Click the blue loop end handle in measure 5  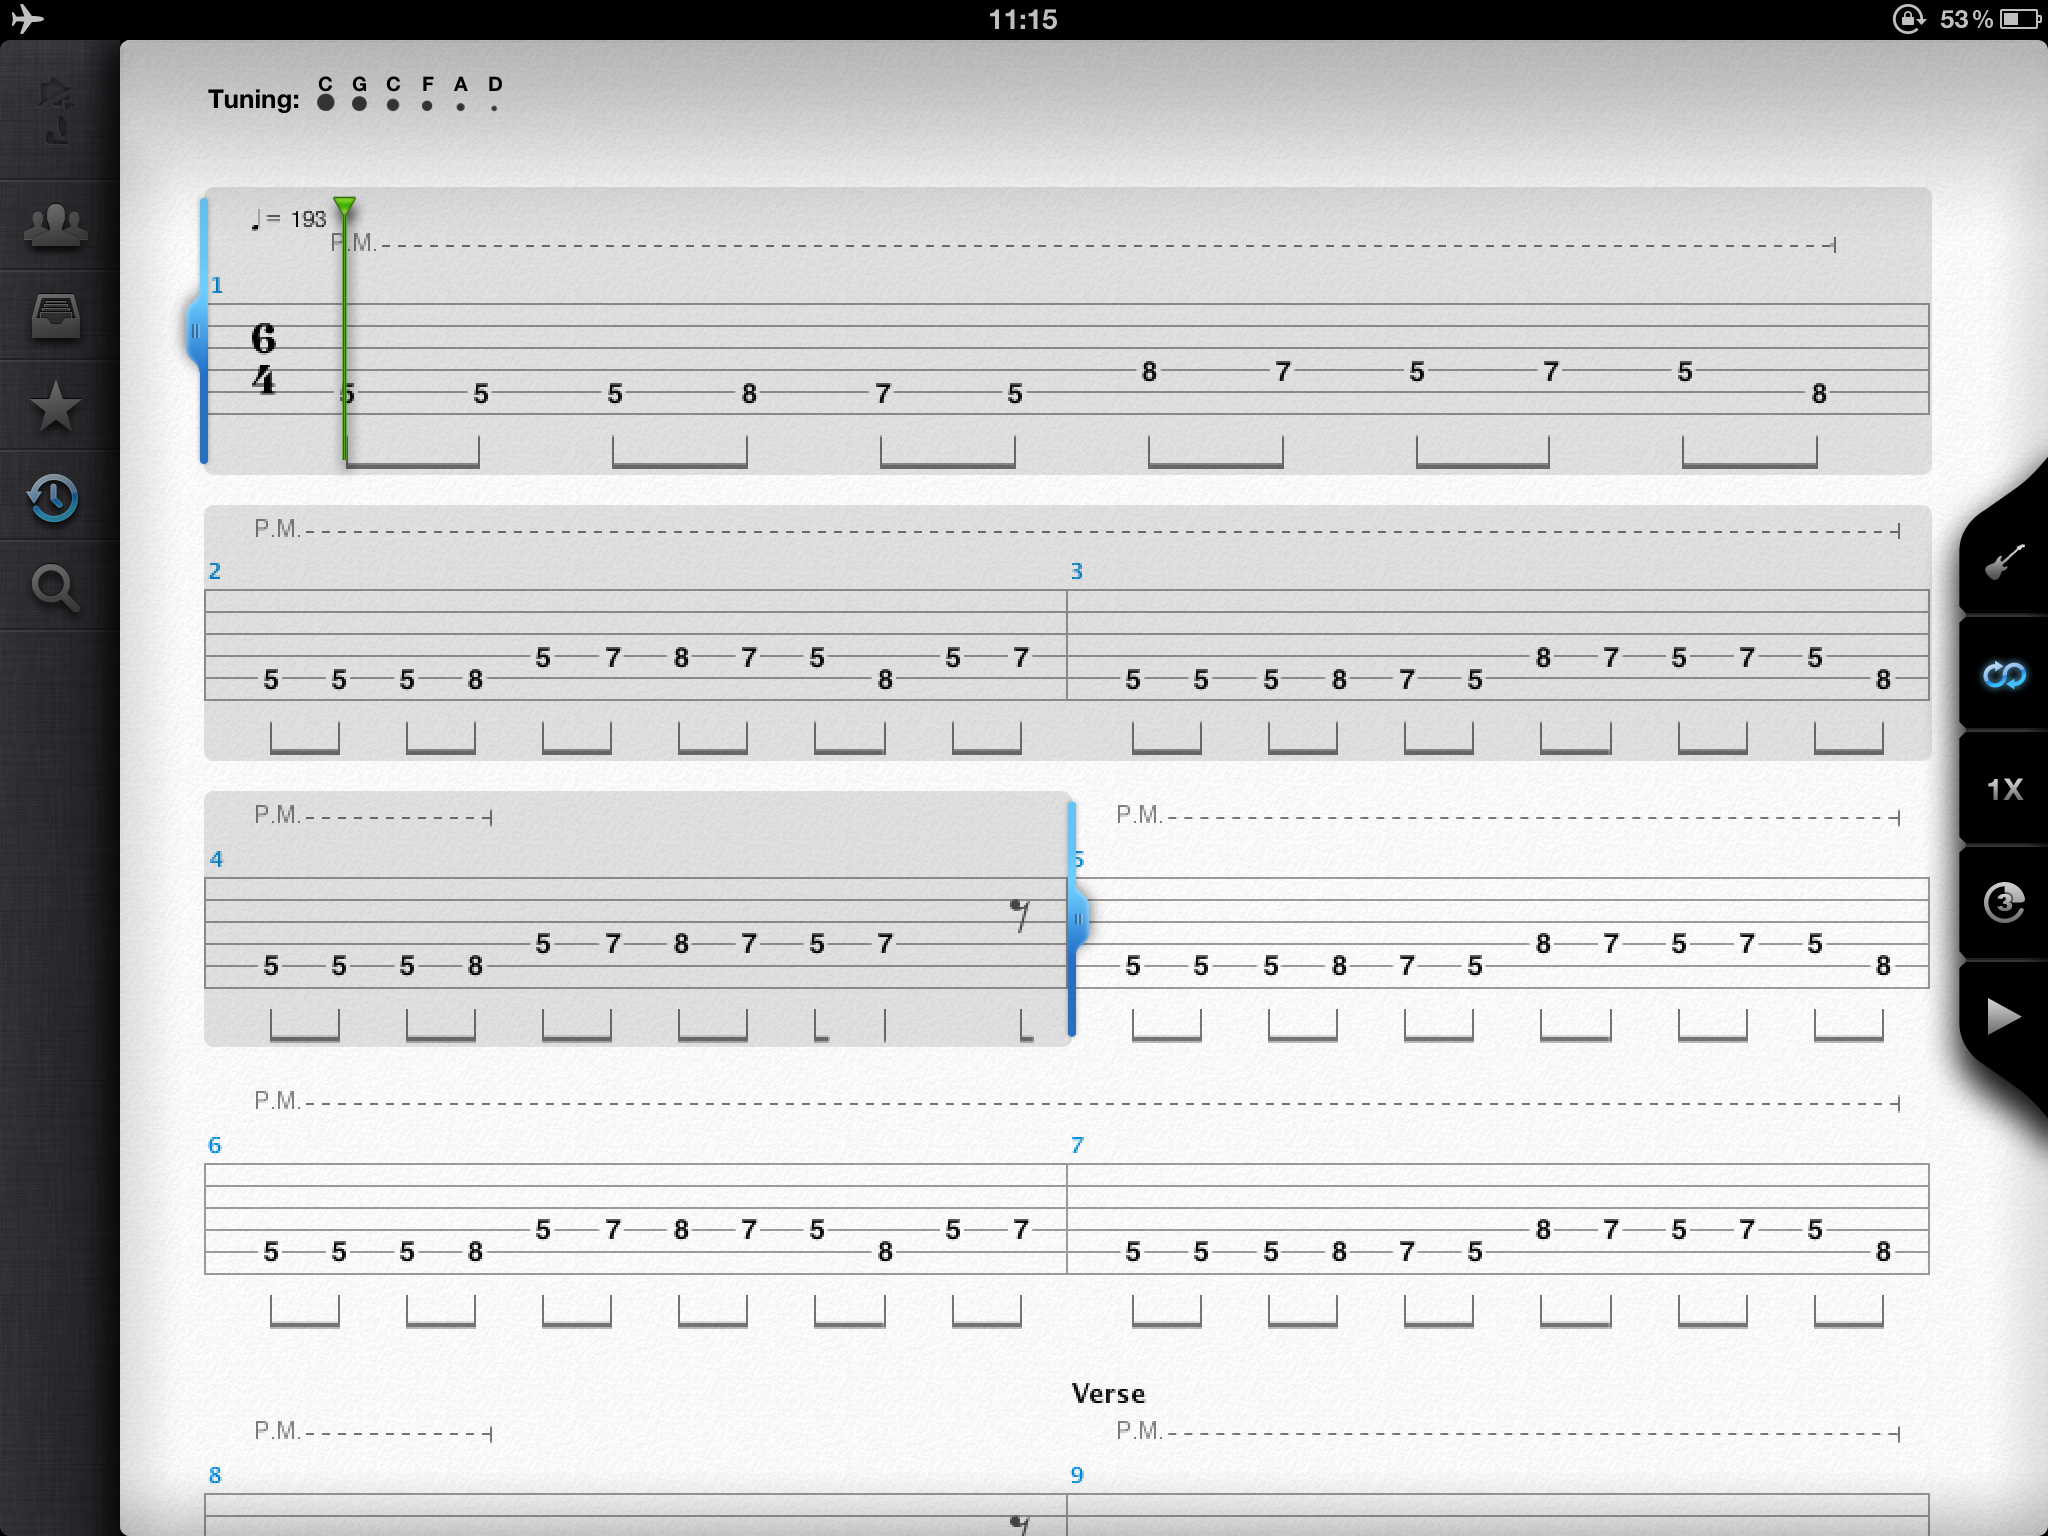[1077, 918]
